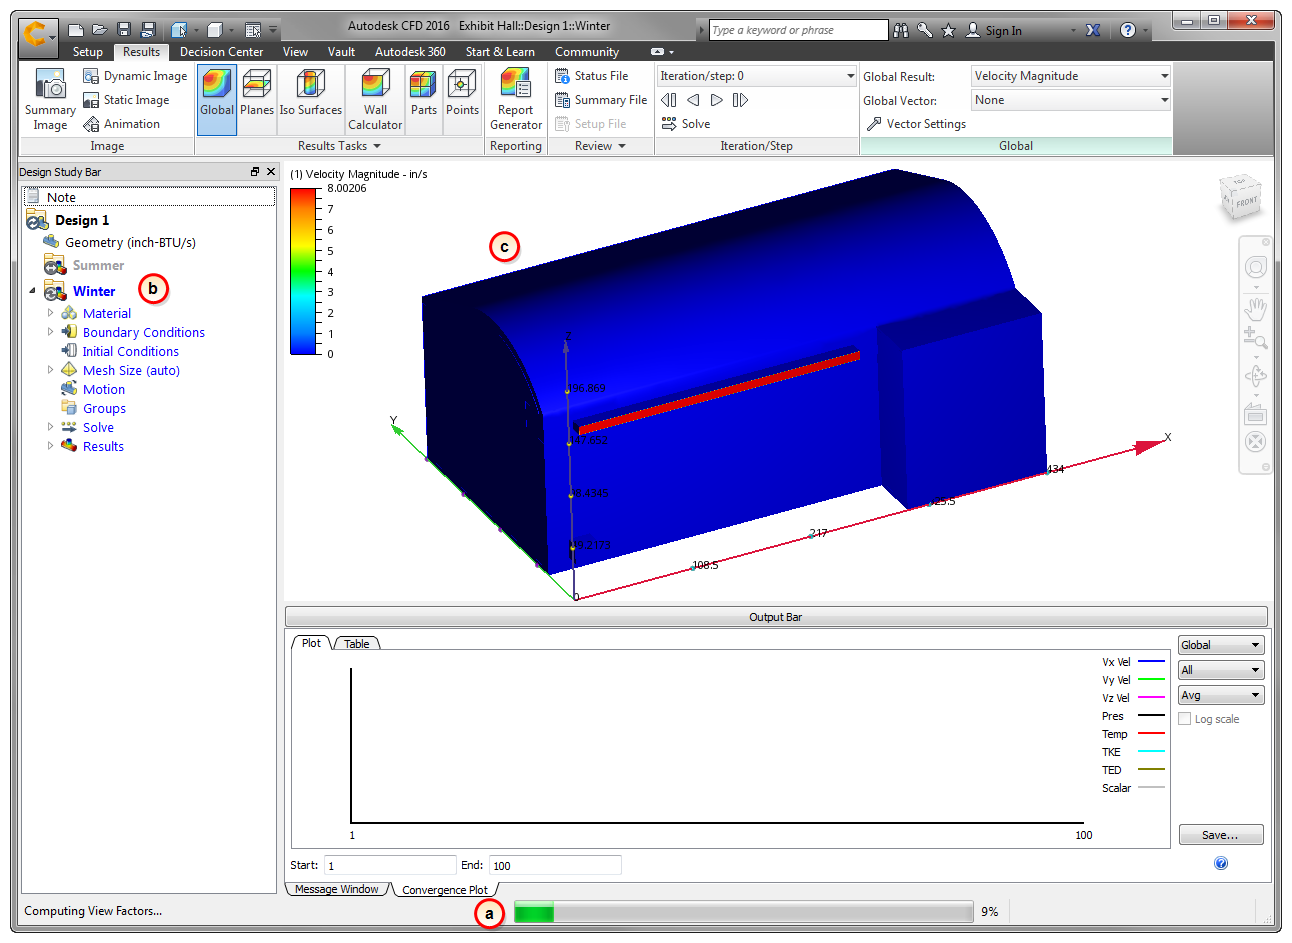This screenshot has width=1292, height=943.
Task: Open the Avg dropdown in convergence plot
Action: click(x=1221, y=695)
